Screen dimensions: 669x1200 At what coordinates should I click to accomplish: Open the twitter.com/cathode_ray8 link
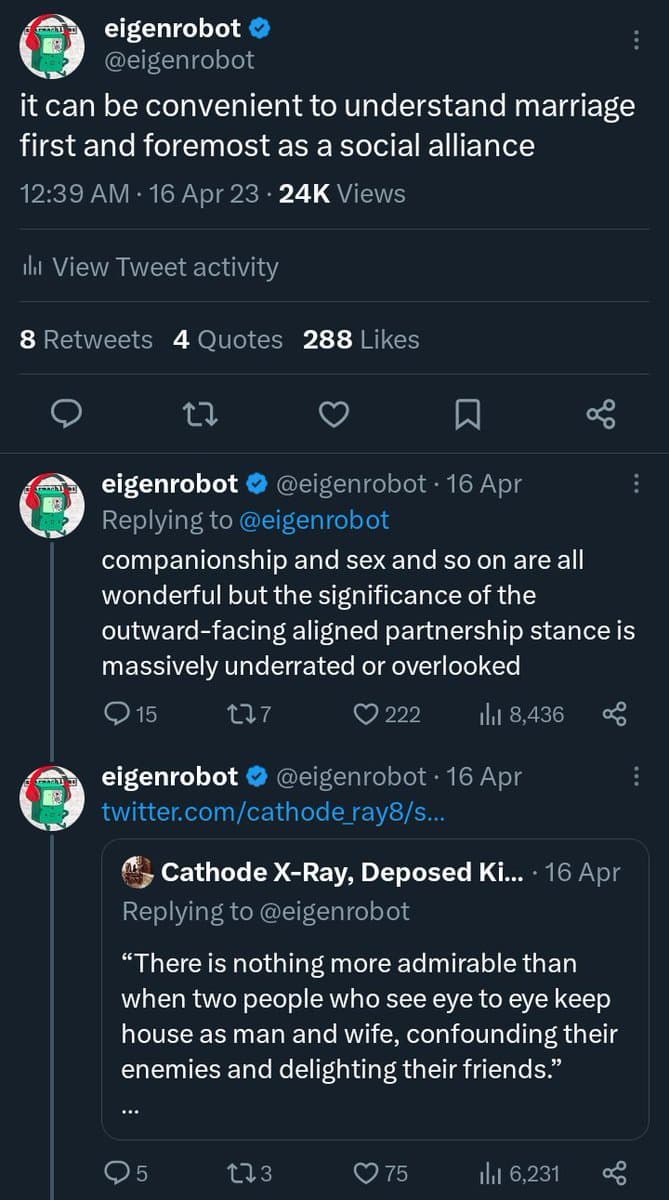(x=273, y=812)
